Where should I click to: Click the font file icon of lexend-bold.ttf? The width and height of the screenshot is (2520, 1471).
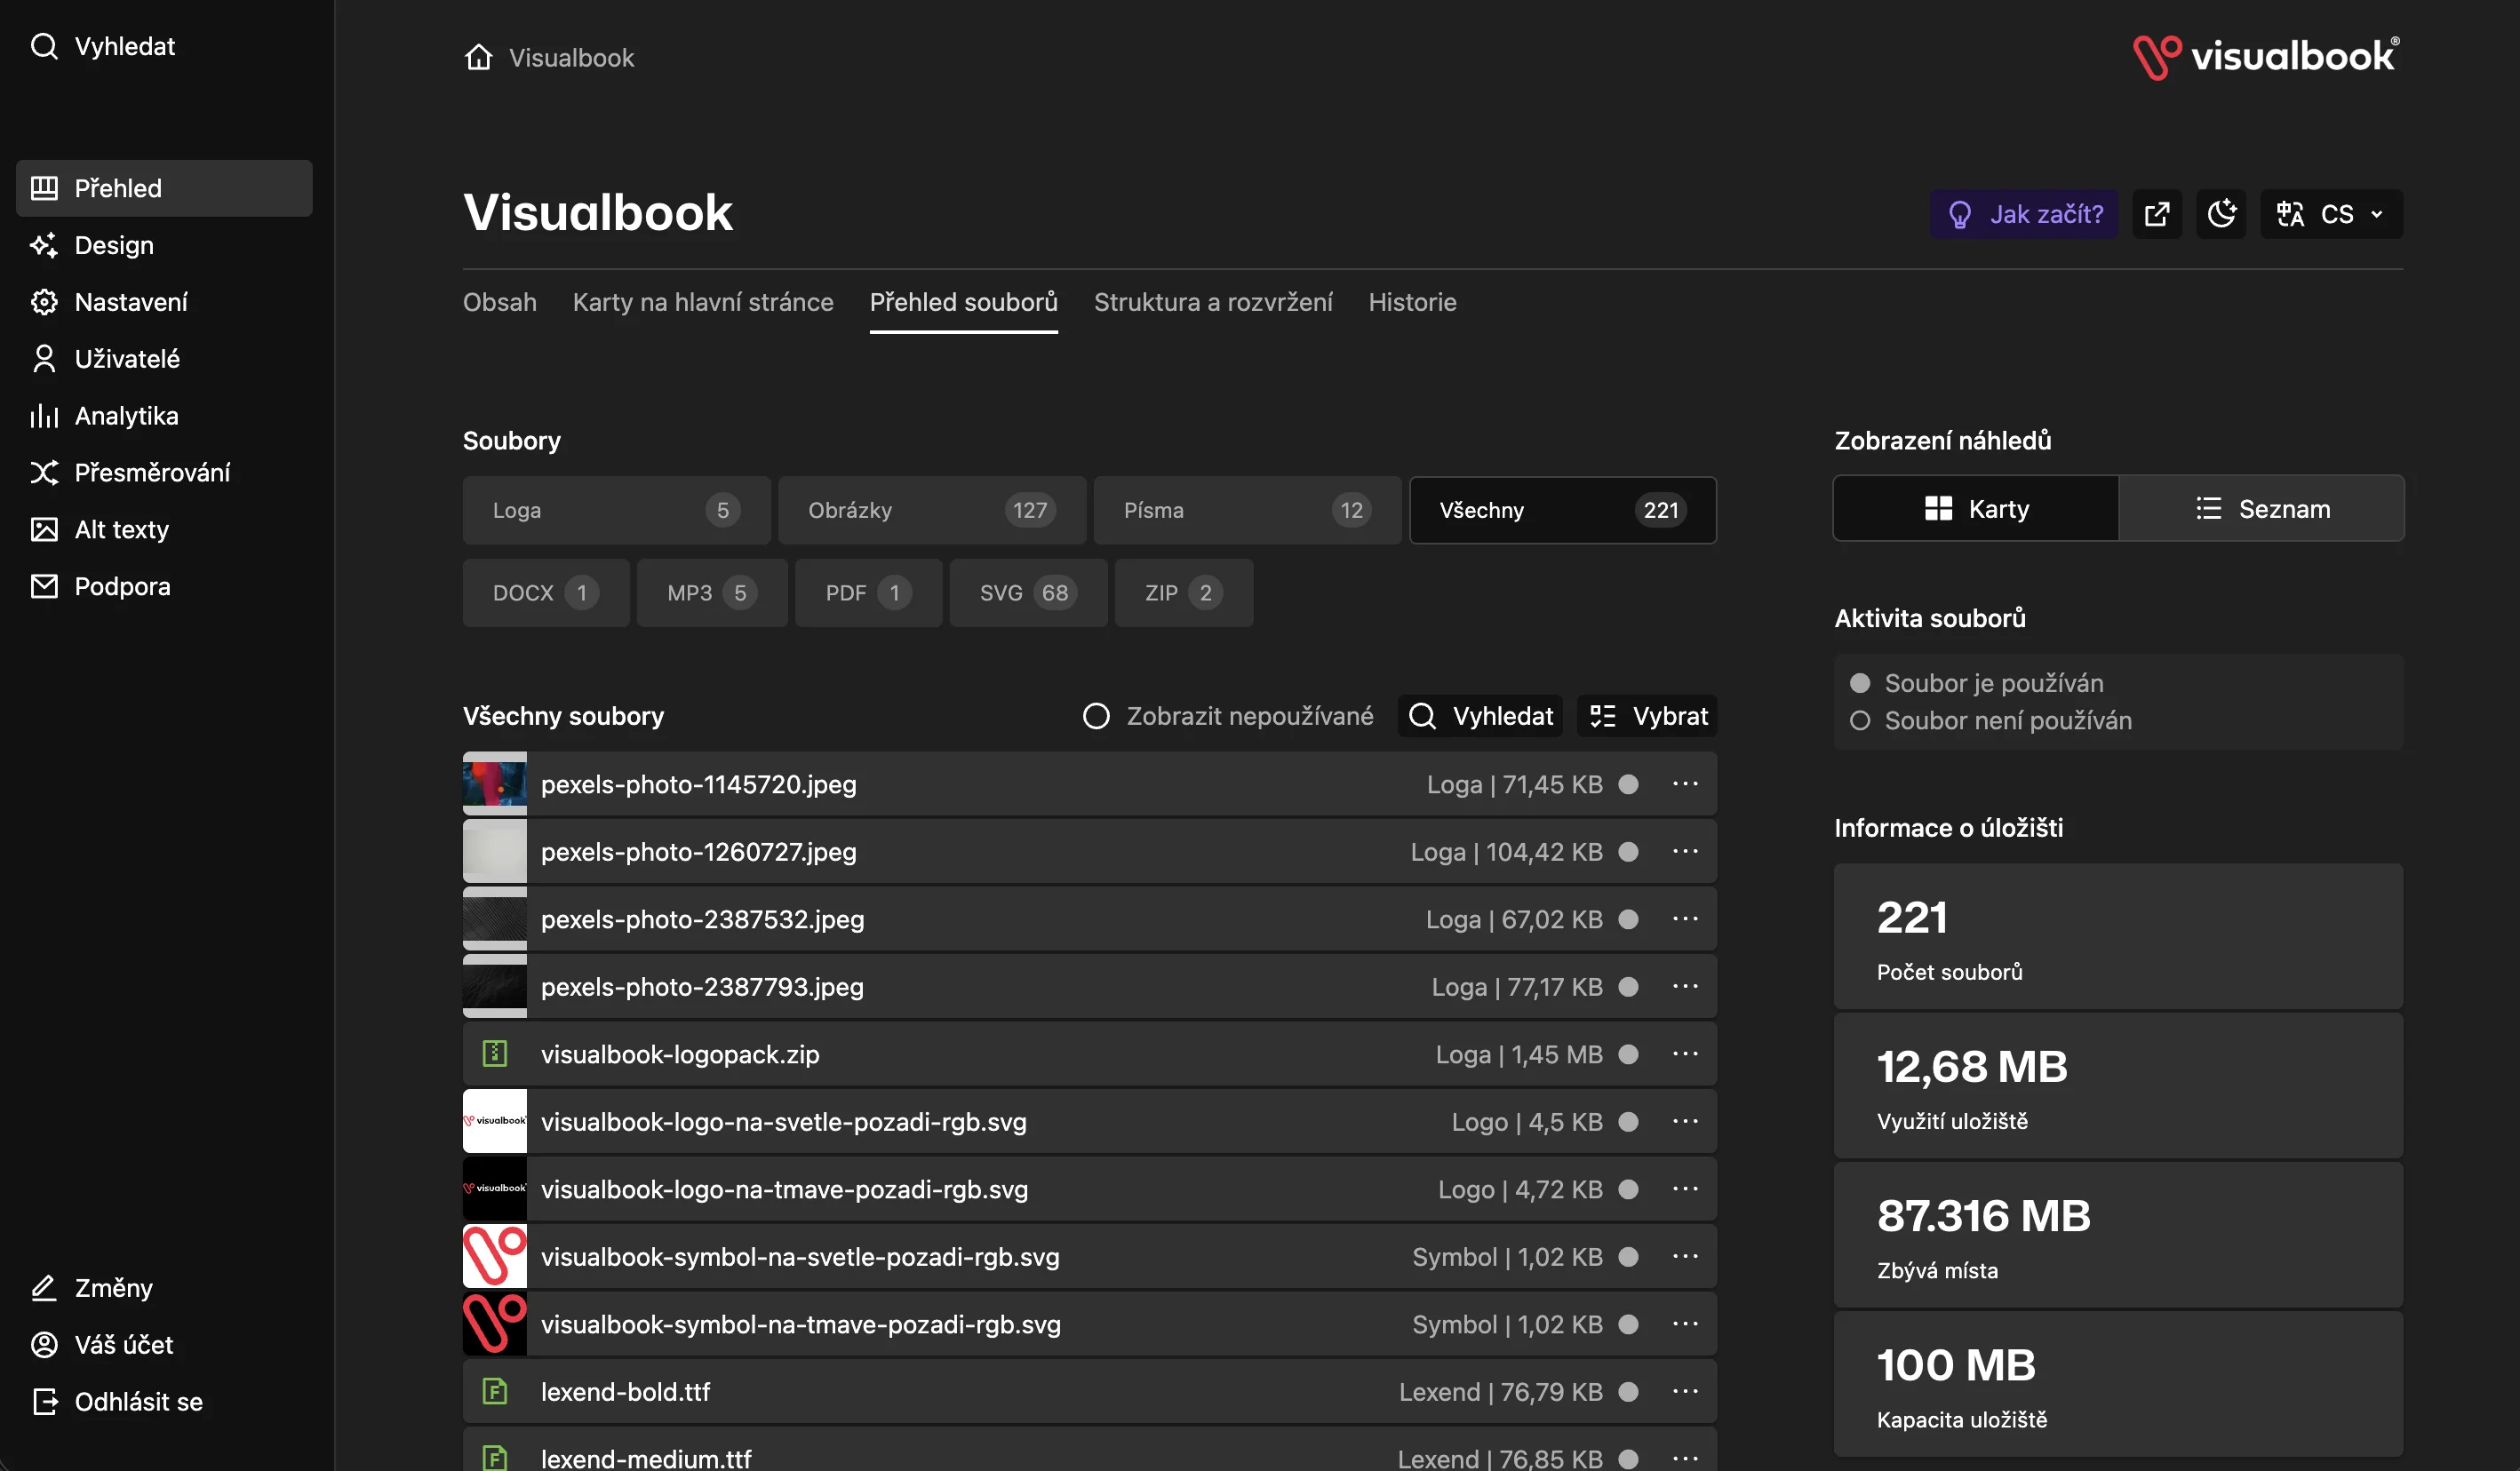pyautogui.click(x=495, y=1391)
